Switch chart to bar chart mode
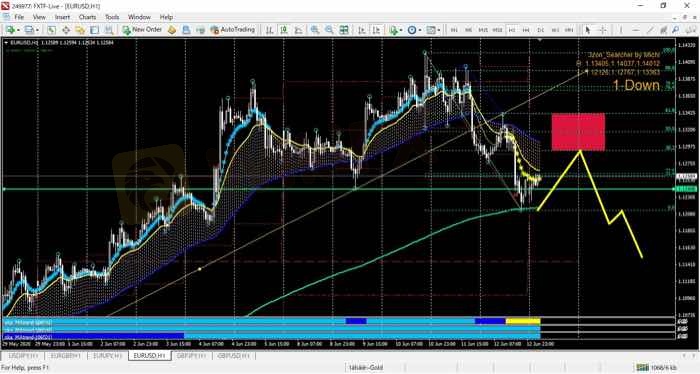The height and width of the screenshot is (374, 700). [270, 30]
